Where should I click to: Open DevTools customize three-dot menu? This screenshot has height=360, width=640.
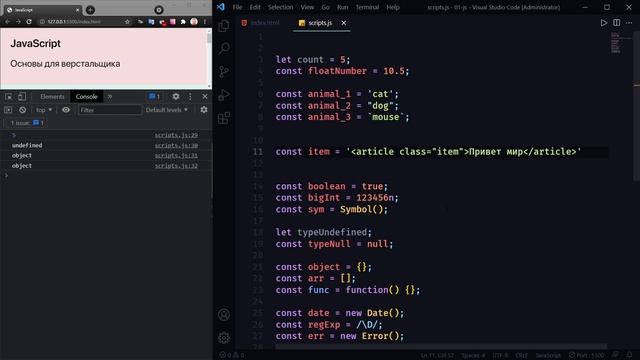point(190,96)
